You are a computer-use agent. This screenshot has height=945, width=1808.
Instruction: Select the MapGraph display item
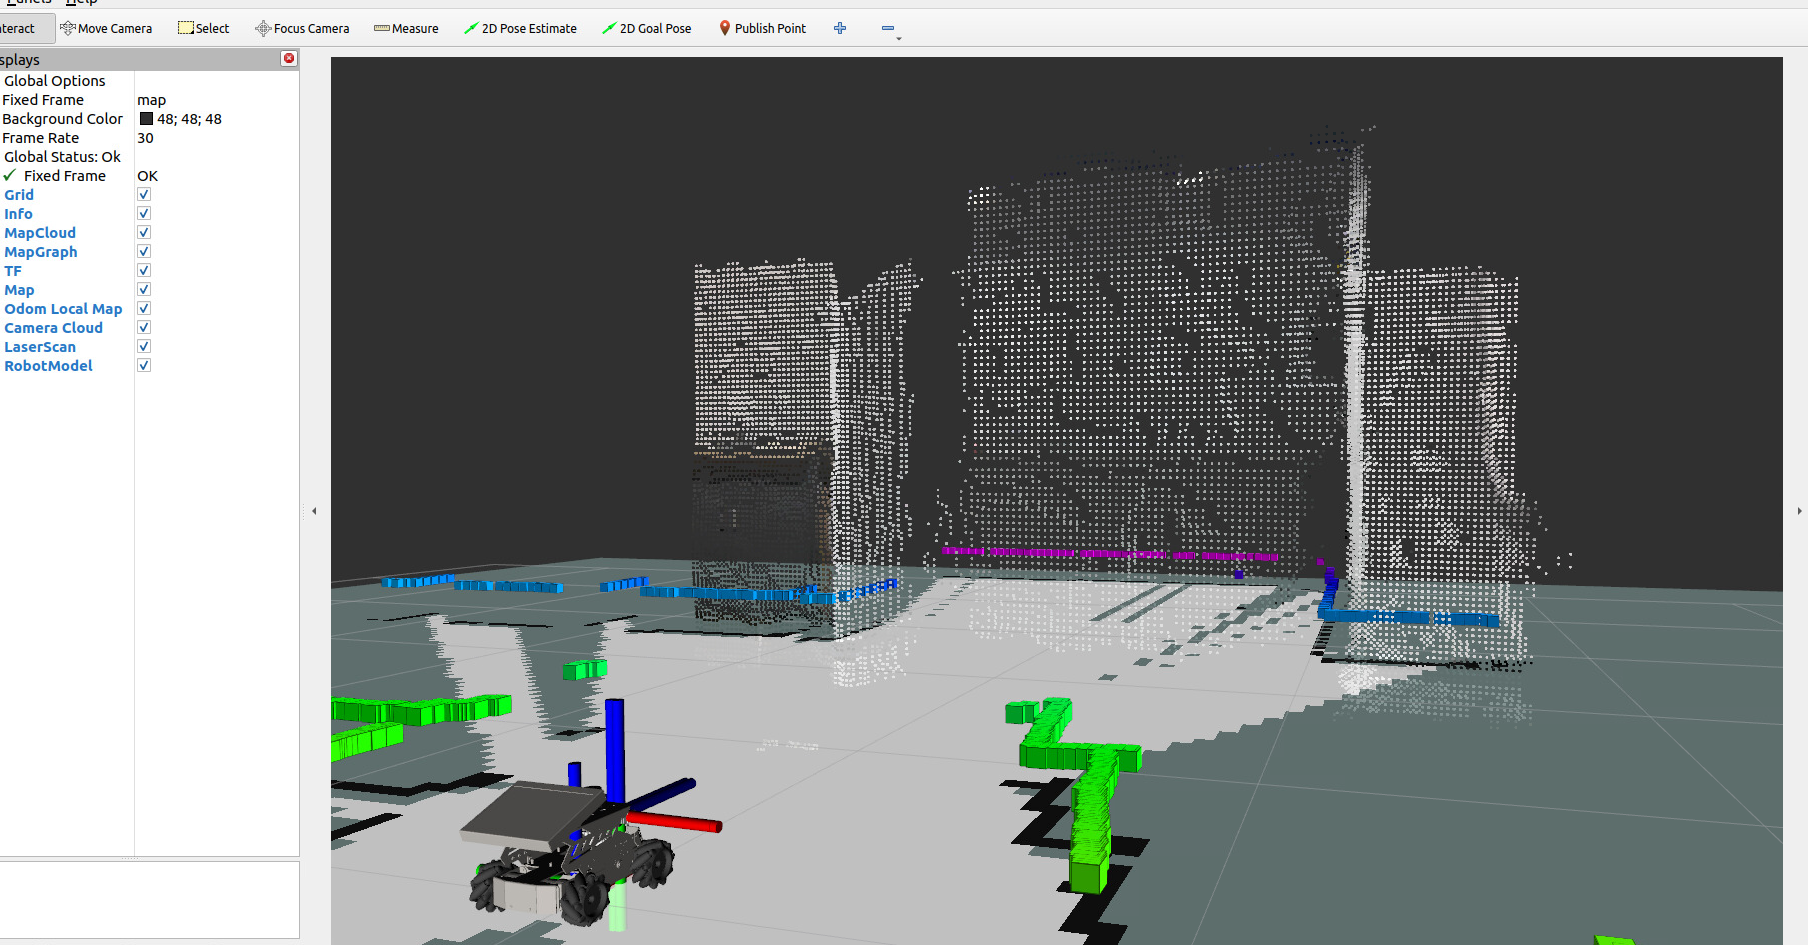(x=41, y=252)
